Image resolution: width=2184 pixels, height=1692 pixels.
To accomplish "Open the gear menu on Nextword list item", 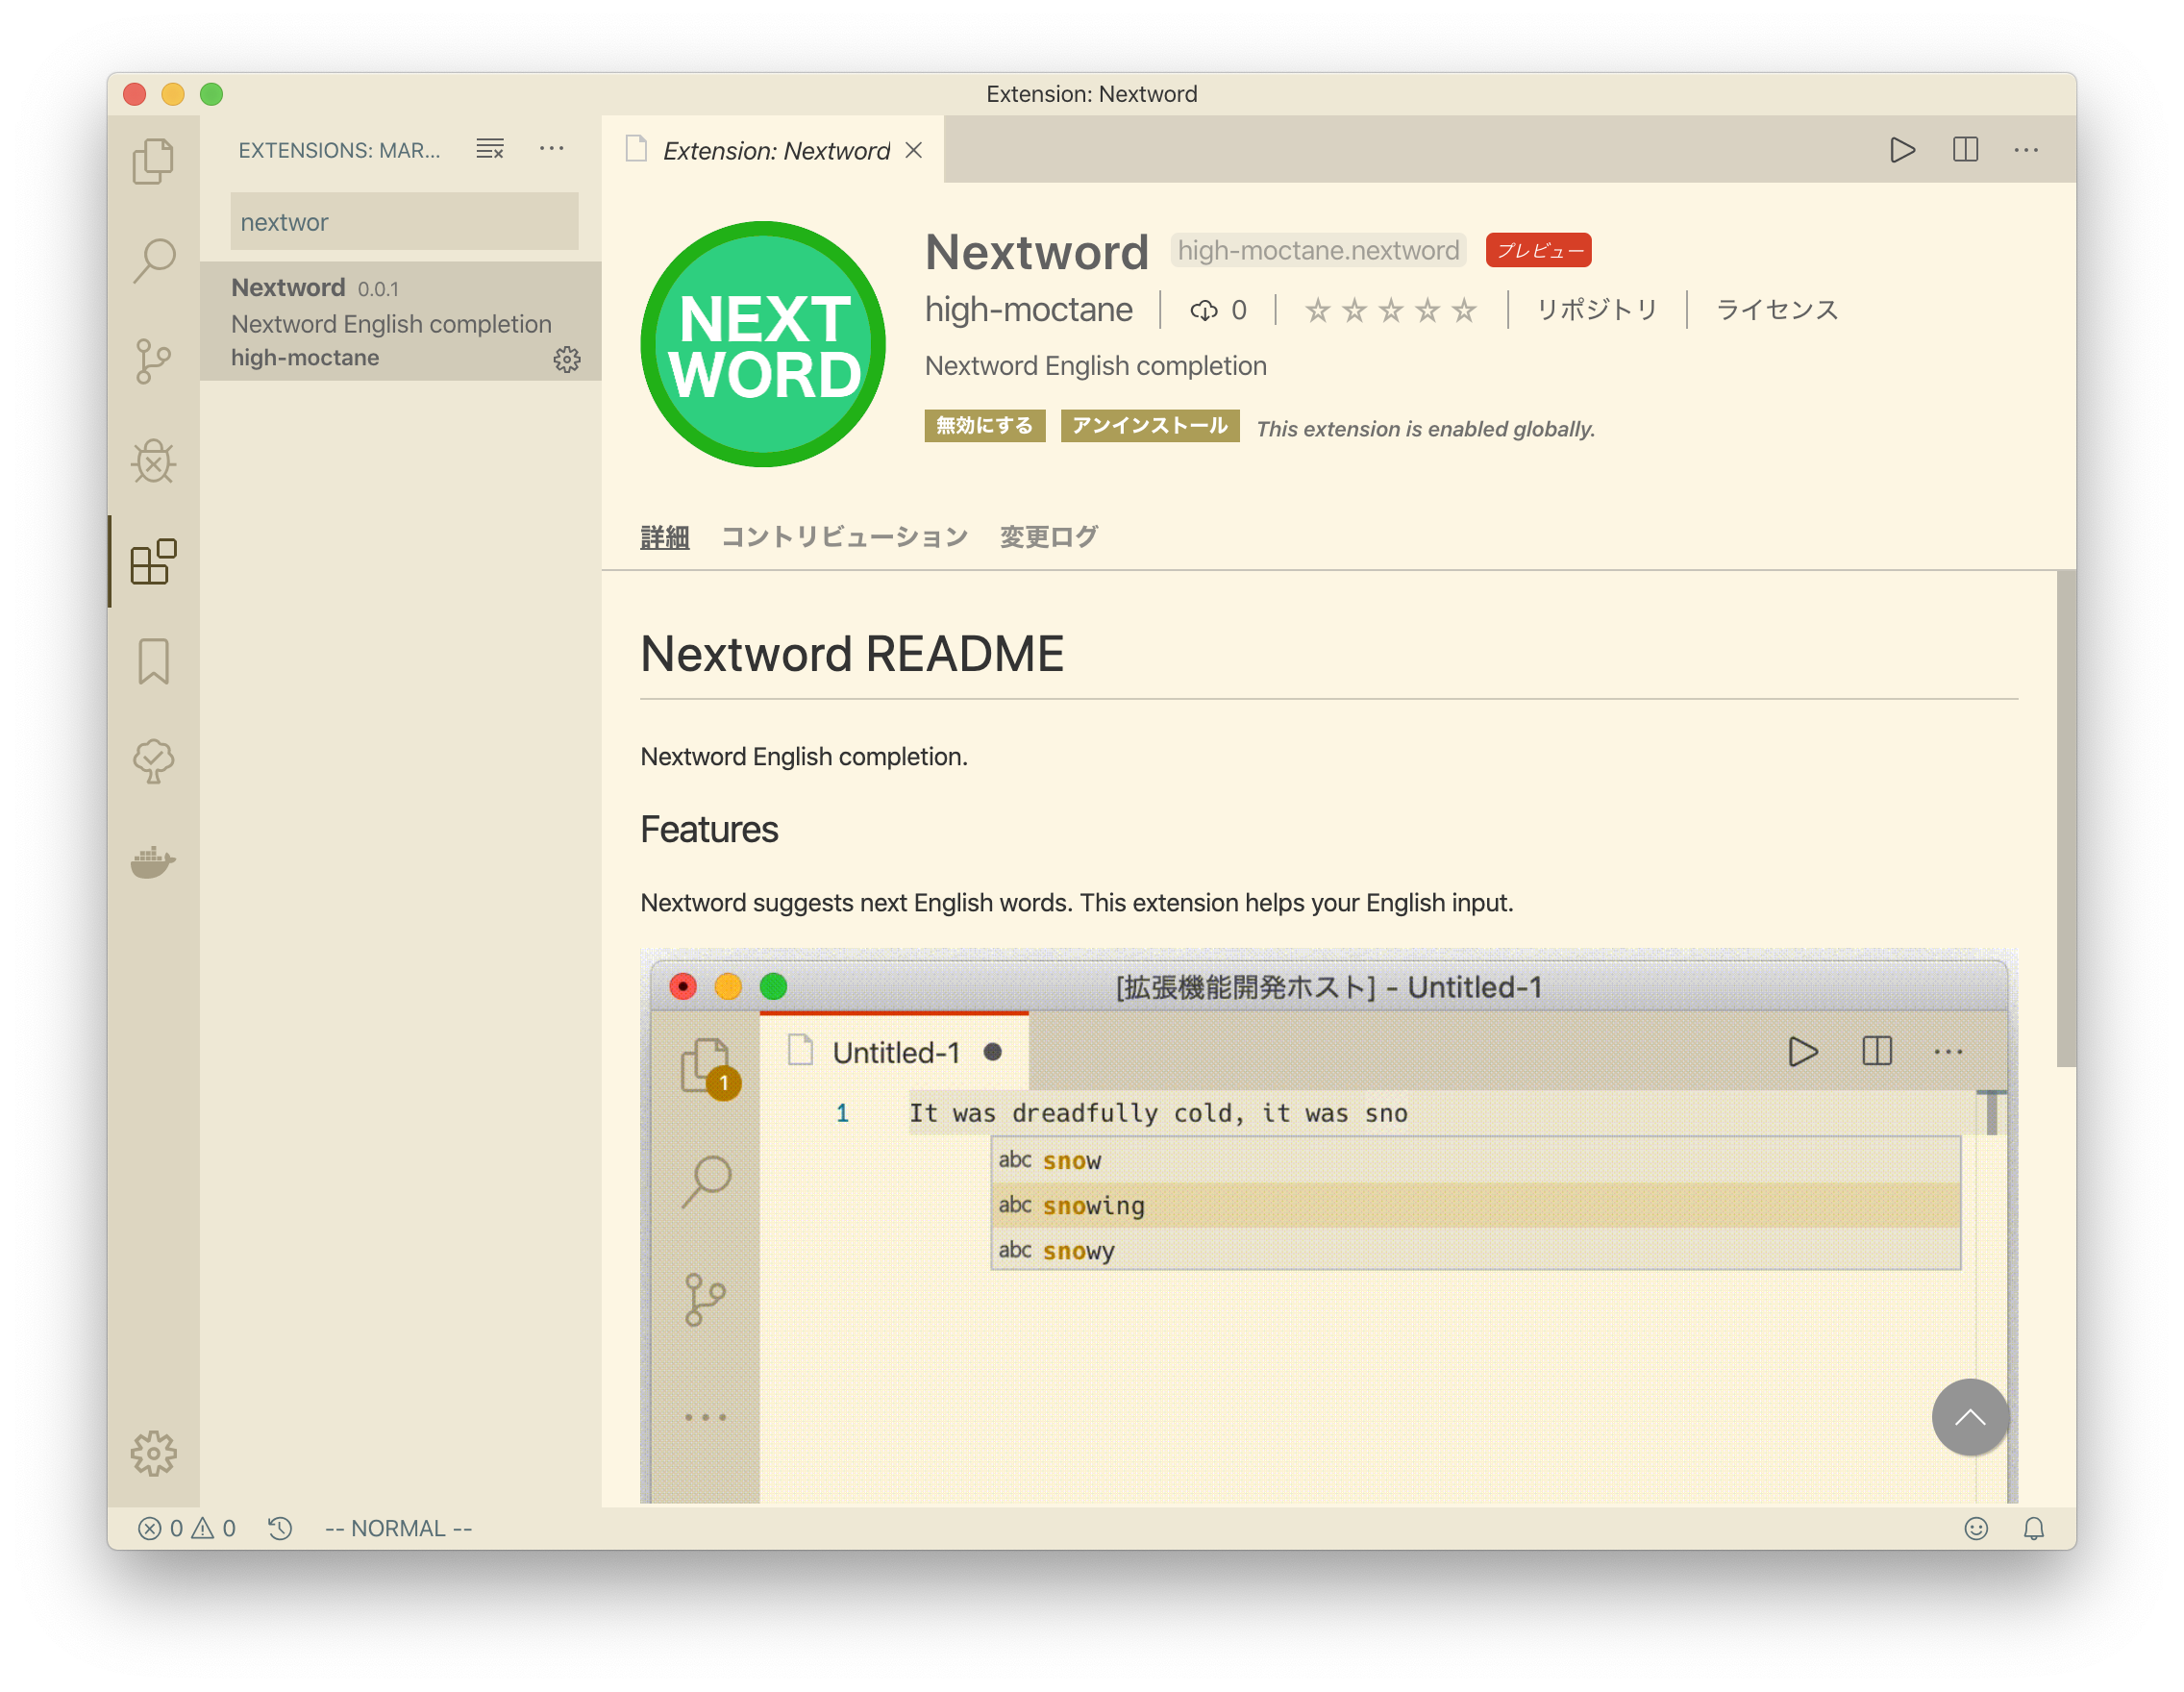I will click(567, 359).
